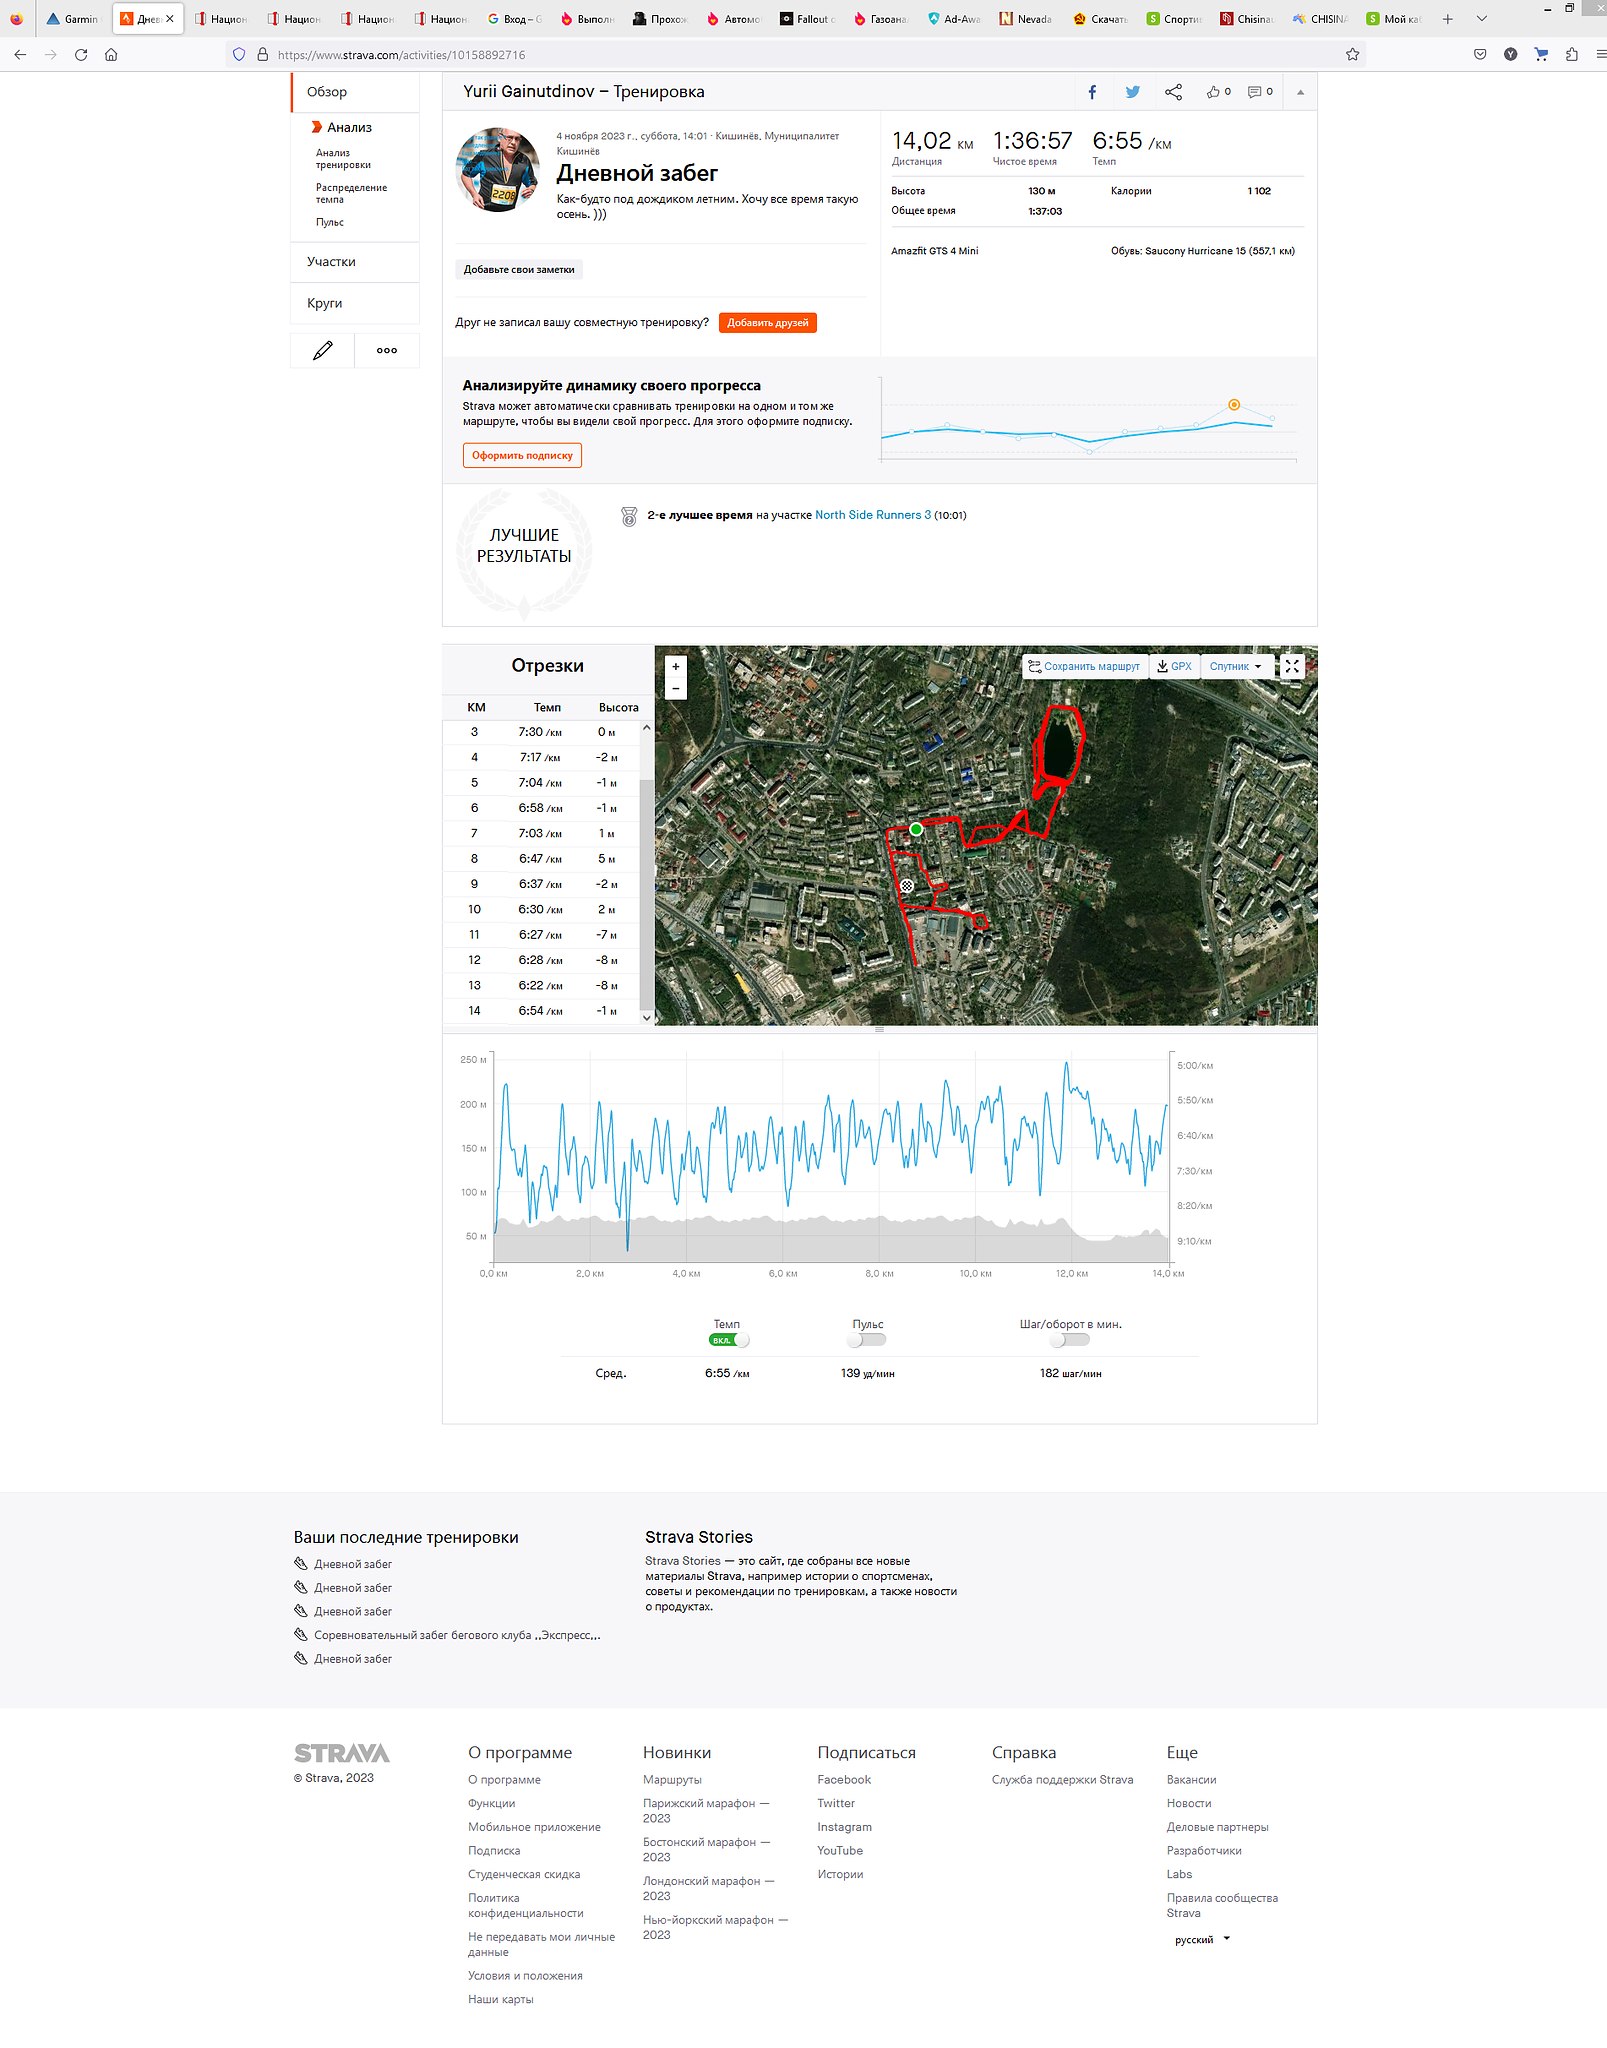Enable the Пульс chart toggle
The width and height of the screenshot is (1607, 2048).
pos(866,1340)
